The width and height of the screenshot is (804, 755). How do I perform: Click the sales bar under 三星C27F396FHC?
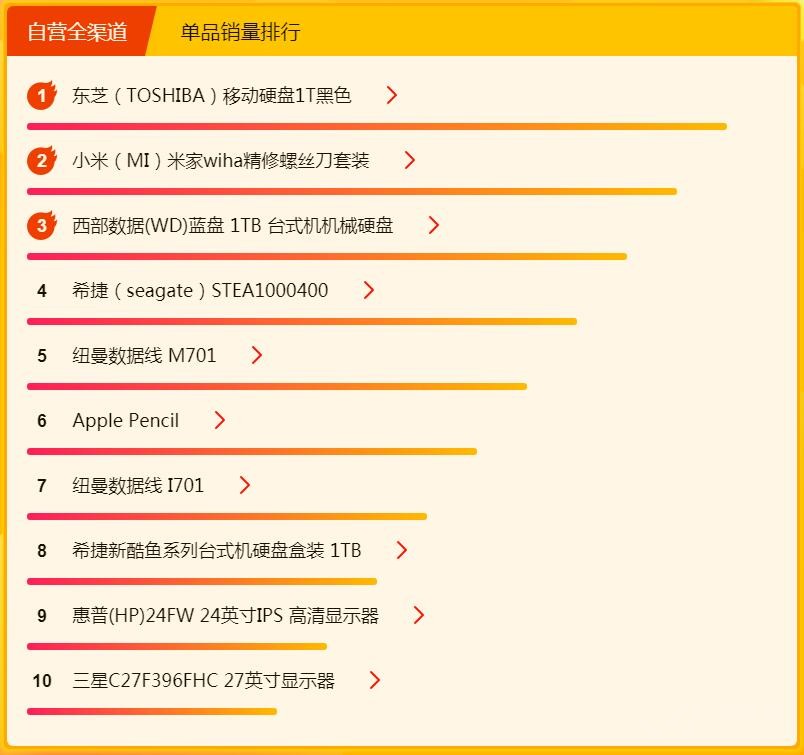pos(151,711)
